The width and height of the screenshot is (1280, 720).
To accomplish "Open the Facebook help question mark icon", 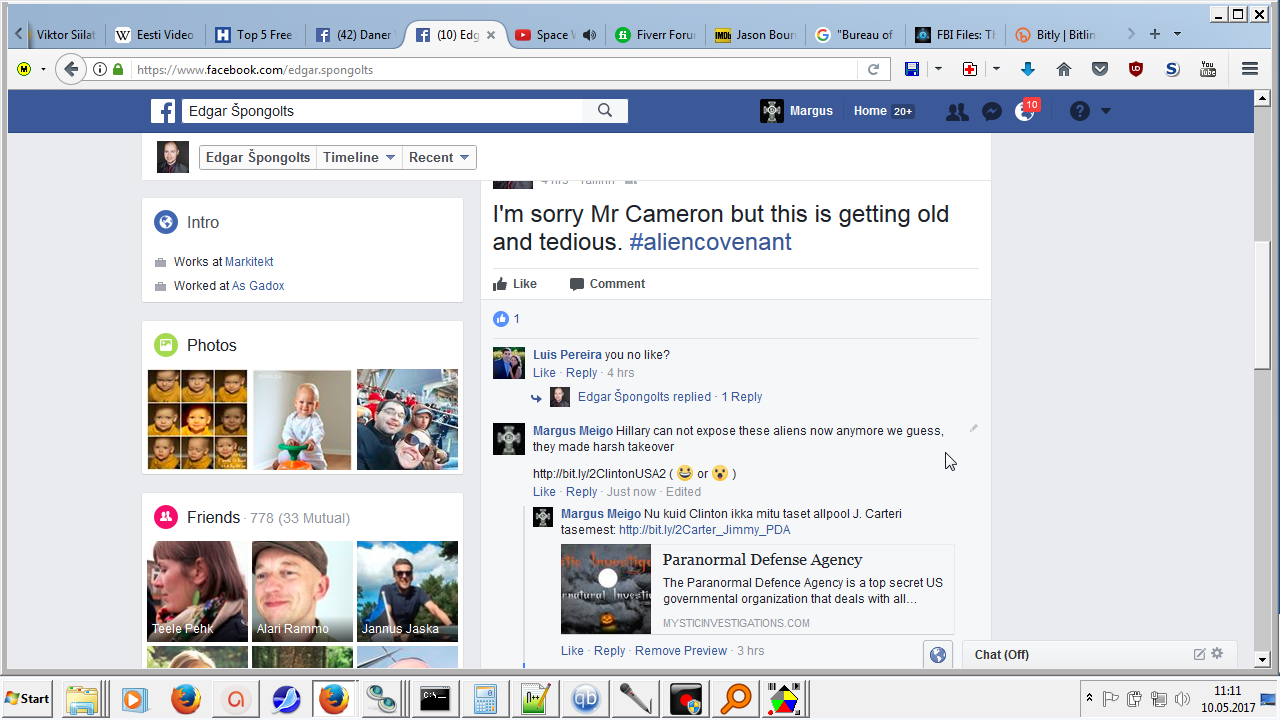I will 1079,111.
